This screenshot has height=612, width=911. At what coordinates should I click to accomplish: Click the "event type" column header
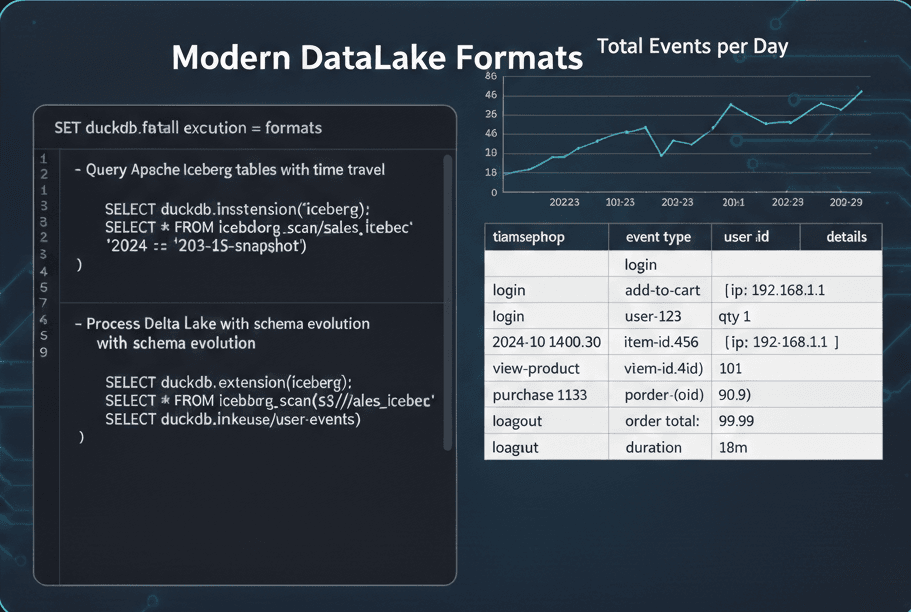(x=658, y=237)
